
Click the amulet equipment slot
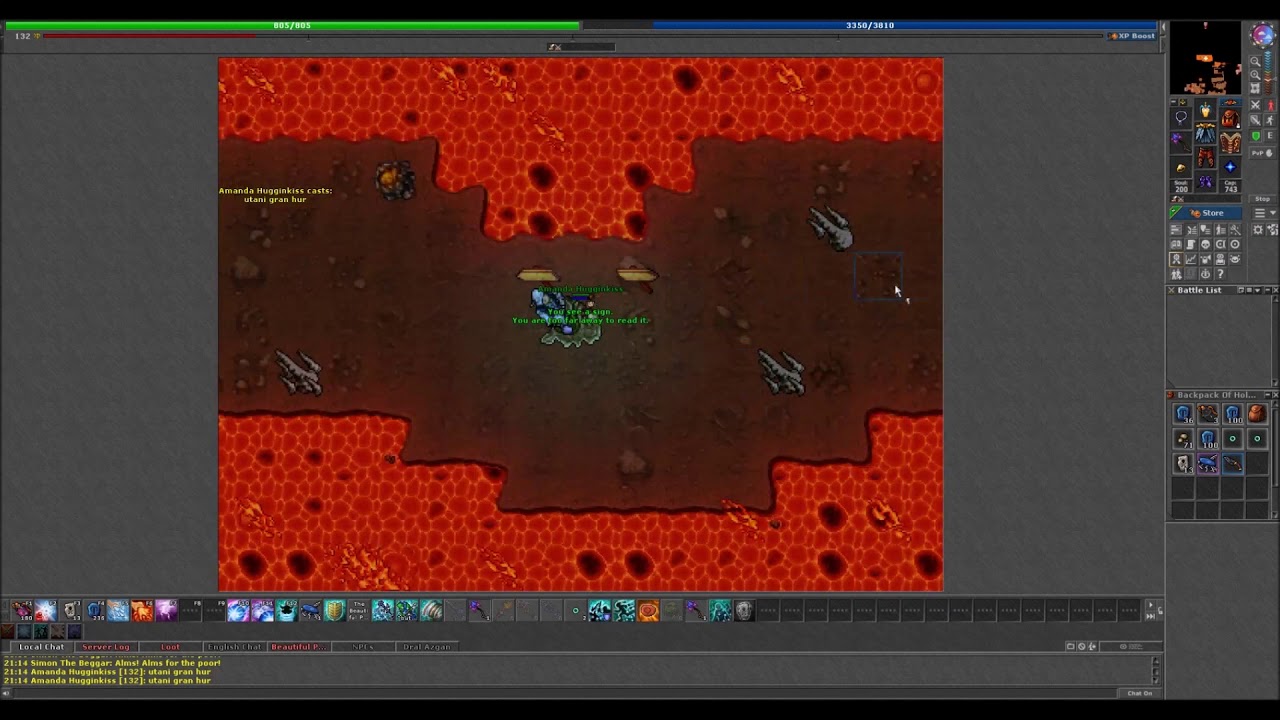(x=1181, y=118)
